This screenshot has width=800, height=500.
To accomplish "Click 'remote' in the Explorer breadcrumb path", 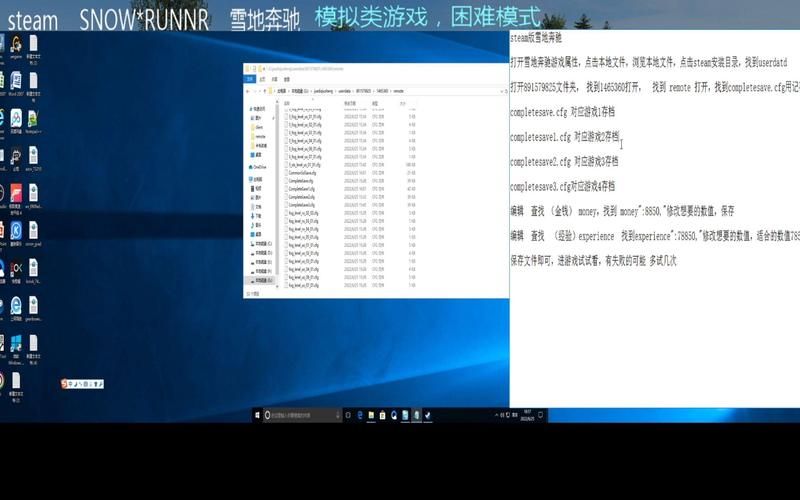I will [x=398, y=91].
